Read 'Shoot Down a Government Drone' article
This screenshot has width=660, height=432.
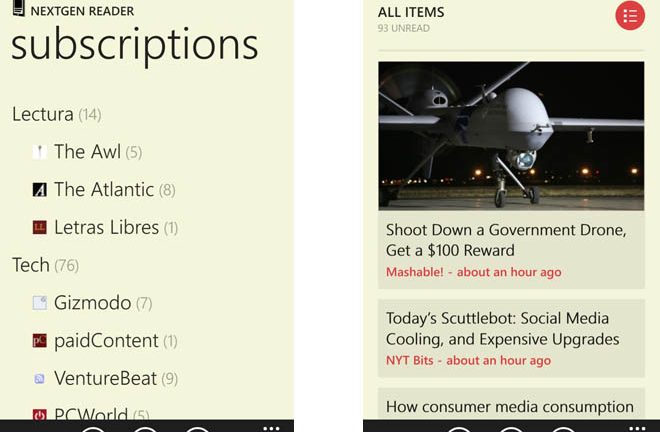coord(506,240)
